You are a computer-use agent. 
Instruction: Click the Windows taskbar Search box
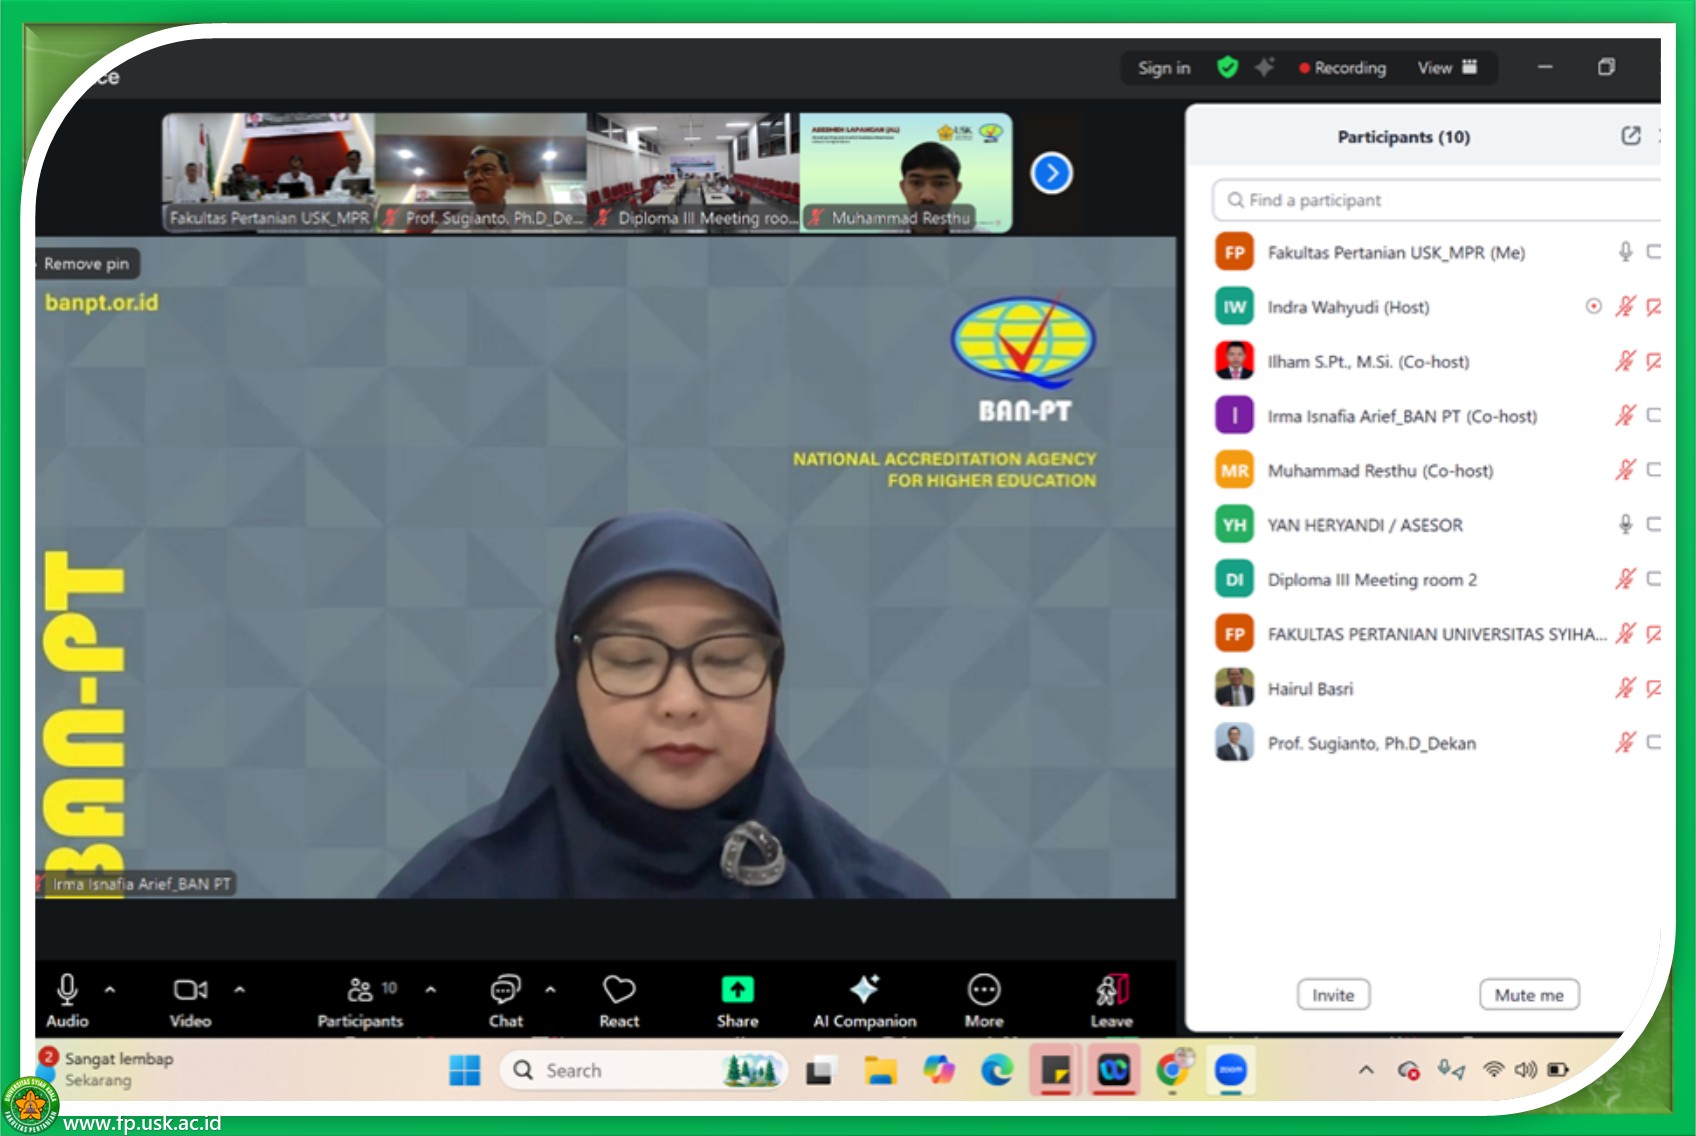click(644, 1071)
